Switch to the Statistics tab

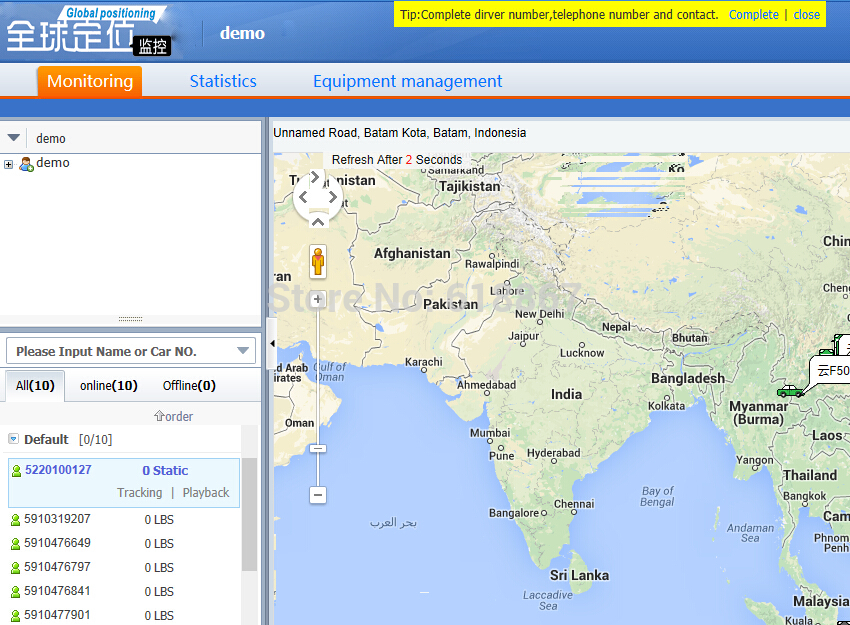tap(223, 81)
